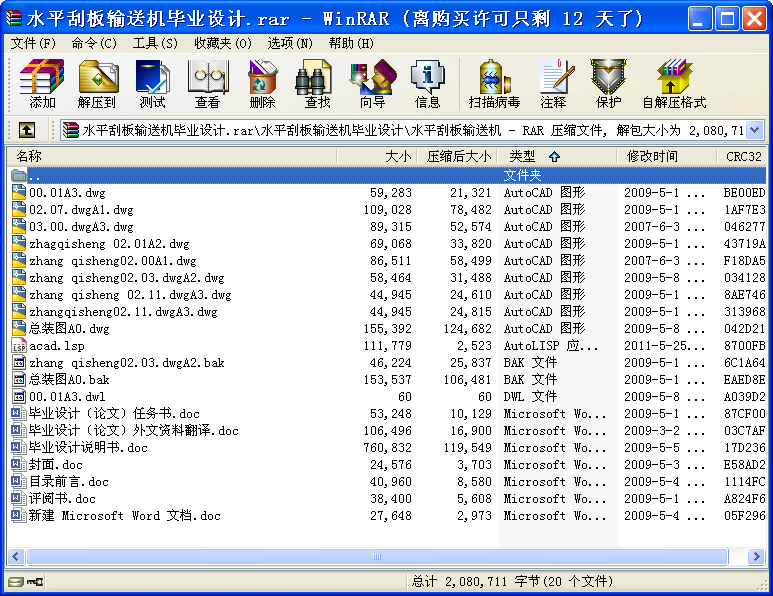773x596 pixels.
Task: Open the 工具(S) menu
Action: pyautogui.click(x=155, y=43)
